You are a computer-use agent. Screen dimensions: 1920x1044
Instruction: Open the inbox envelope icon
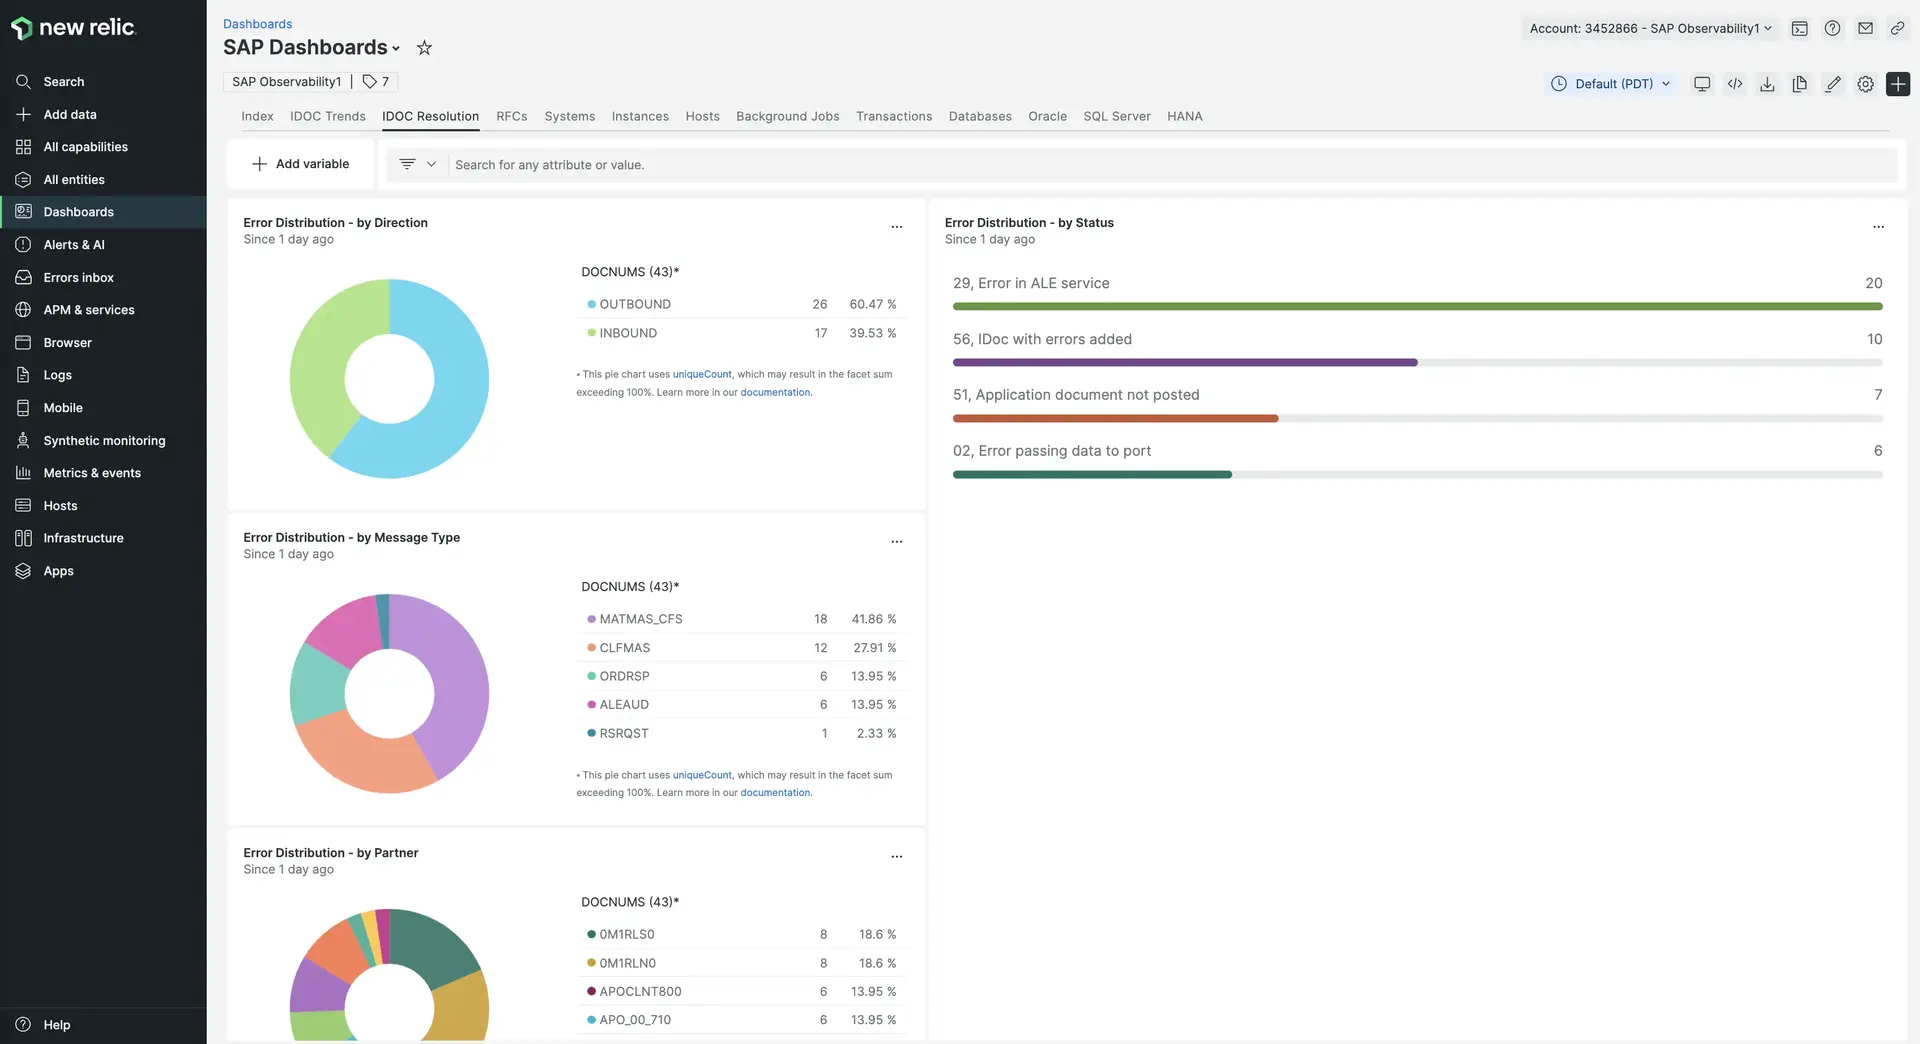point(1865,28)
